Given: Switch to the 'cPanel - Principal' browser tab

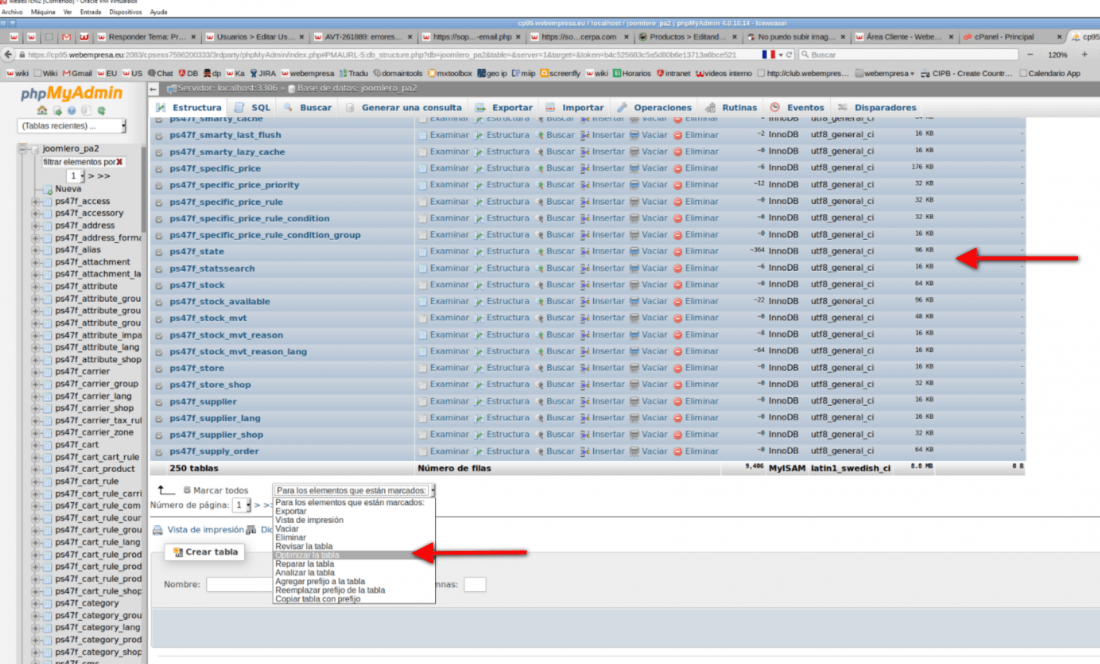Looking at the screenshot, I should click(x=1004, y=37).
